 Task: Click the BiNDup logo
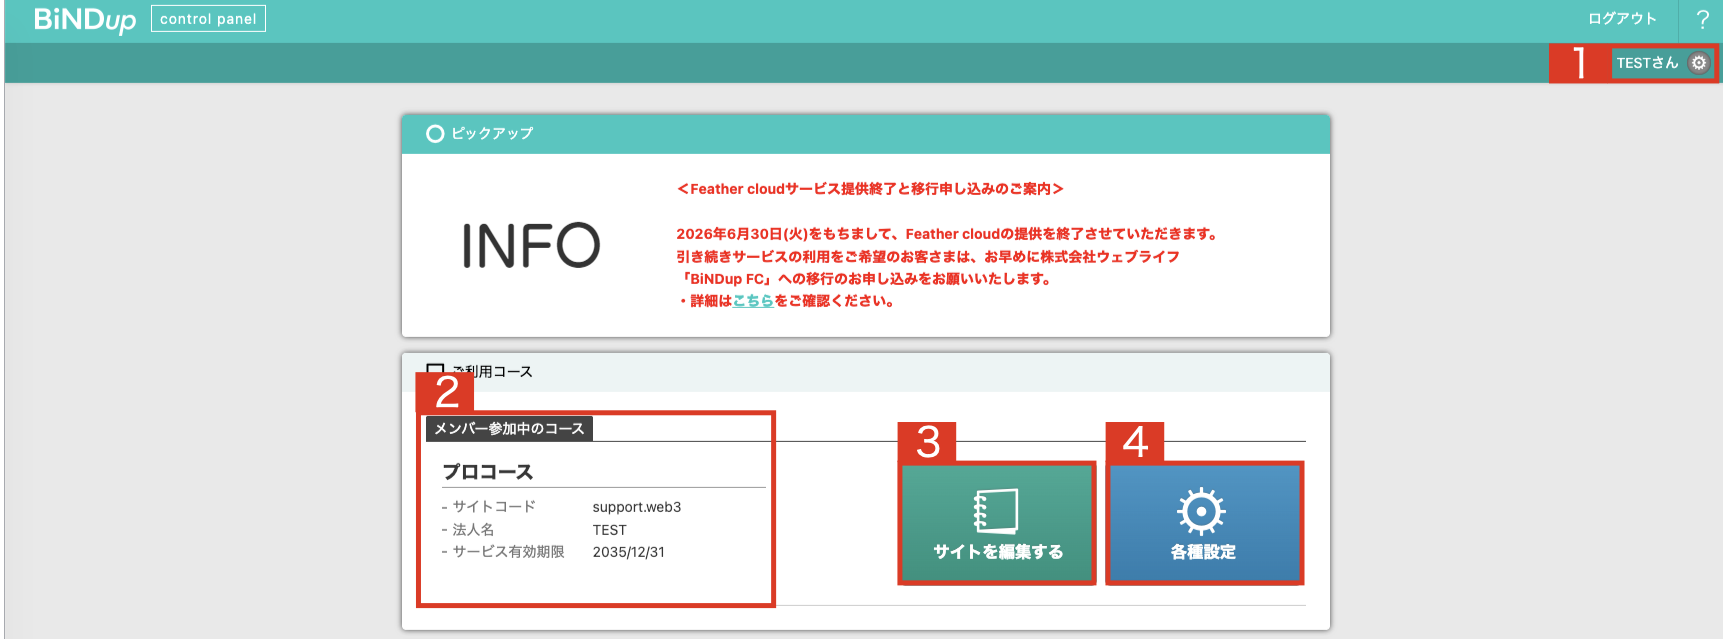pos(85,19)
